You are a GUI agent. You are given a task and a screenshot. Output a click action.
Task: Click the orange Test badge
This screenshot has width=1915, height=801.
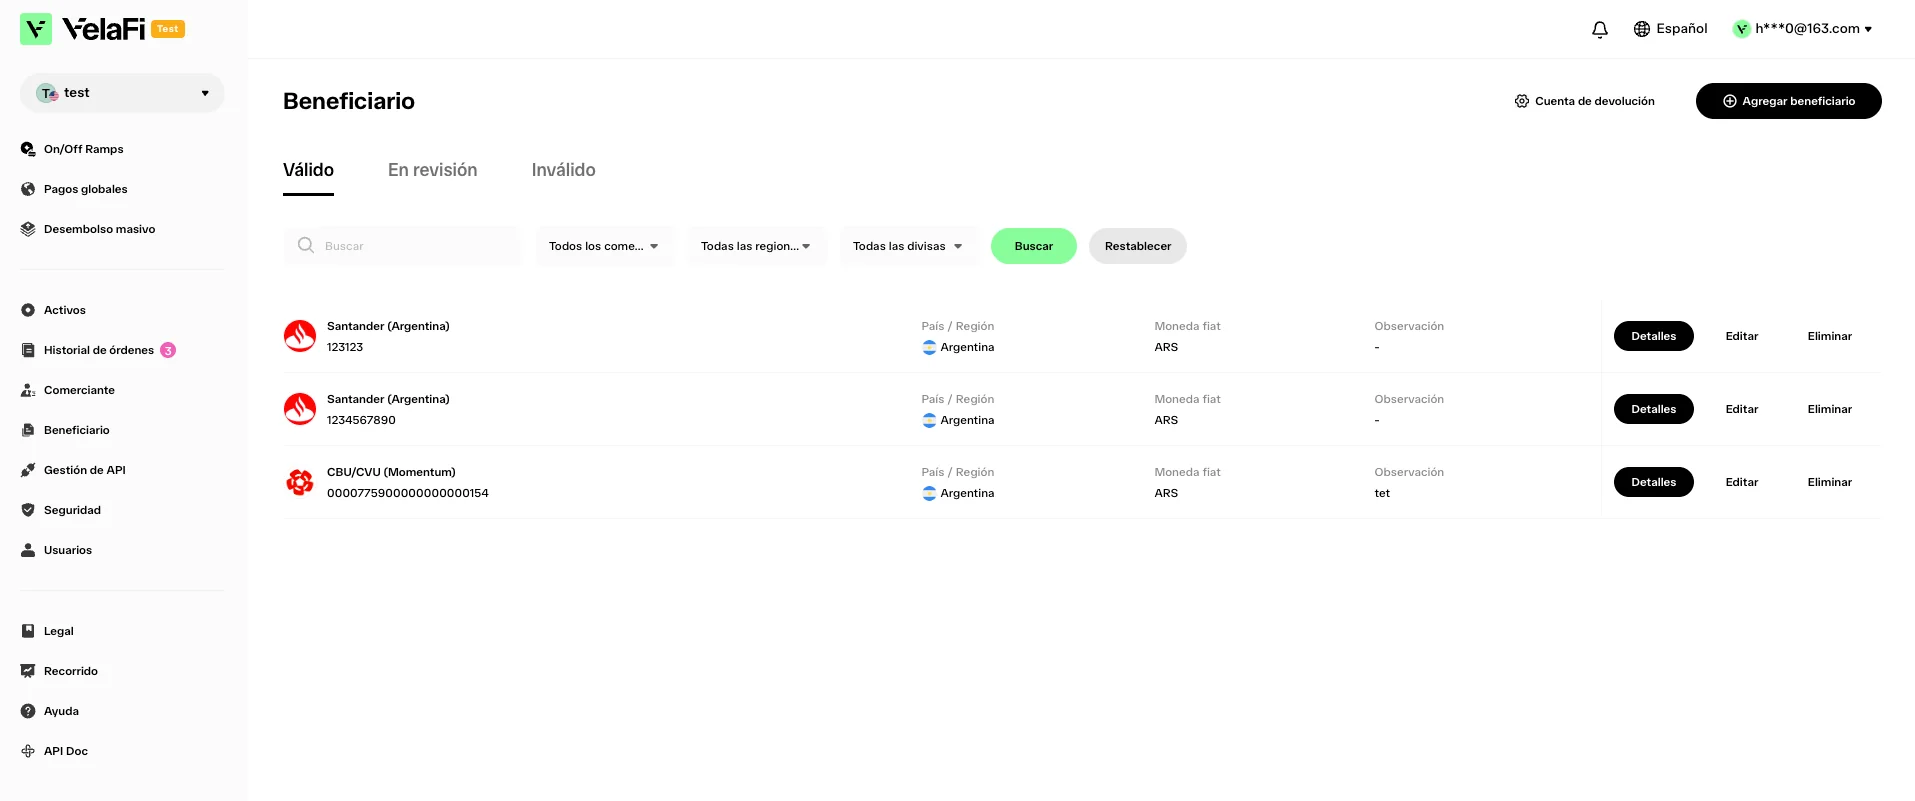point(168,29)
